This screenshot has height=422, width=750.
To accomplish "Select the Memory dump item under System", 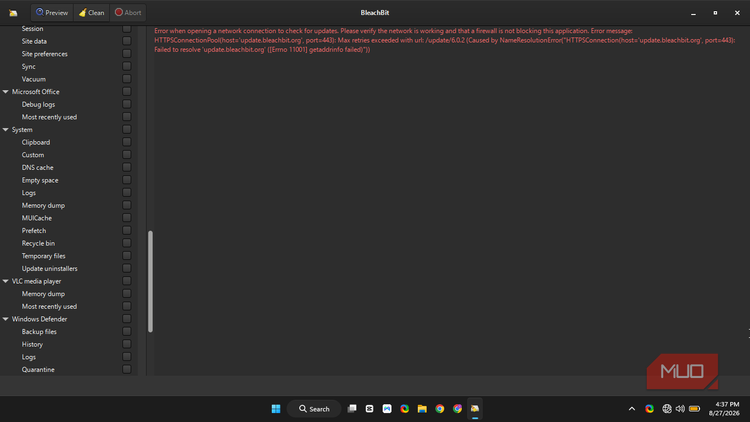I will tap(43, 205).
